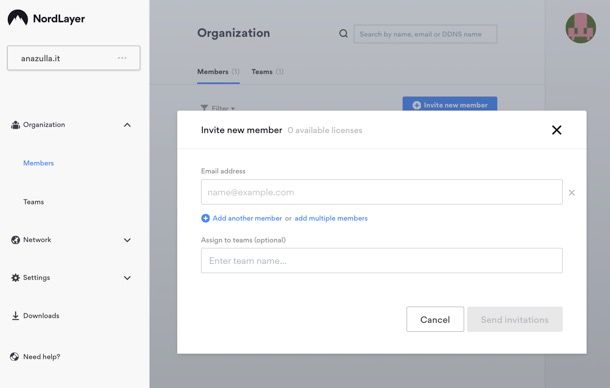Open the user avatar profile menu
610x388 pixels.
point(580,28)
